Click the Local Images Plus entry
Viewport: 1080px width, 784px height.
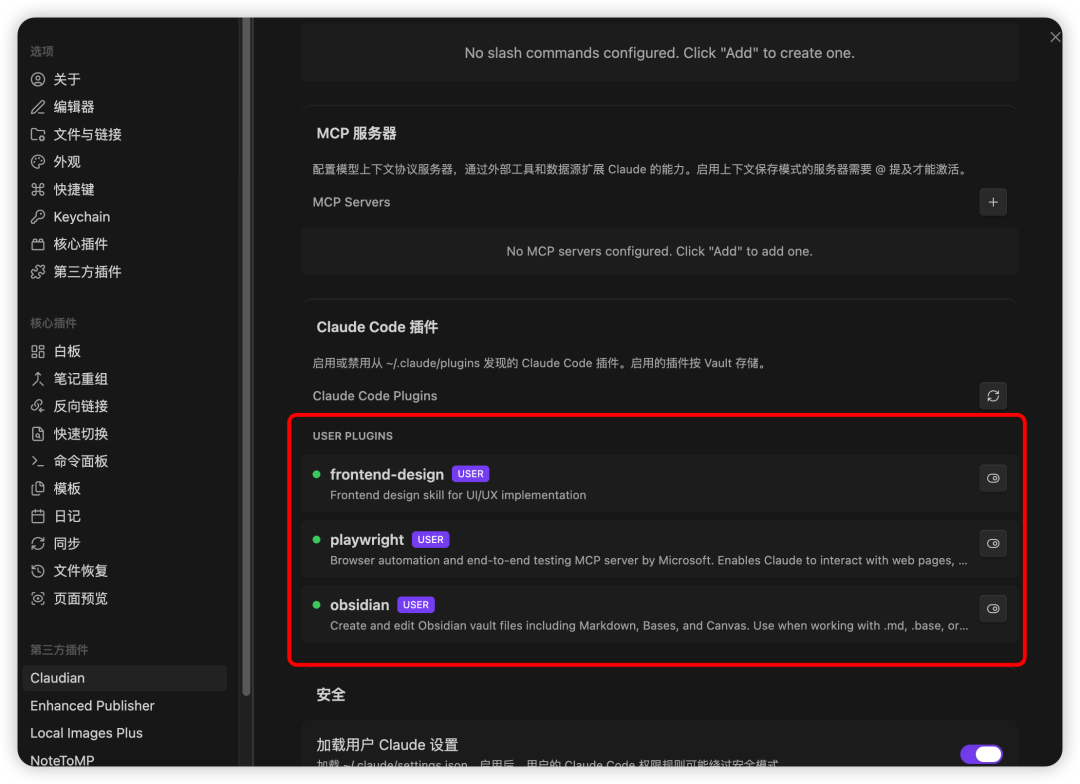click(x=86, y=732)
